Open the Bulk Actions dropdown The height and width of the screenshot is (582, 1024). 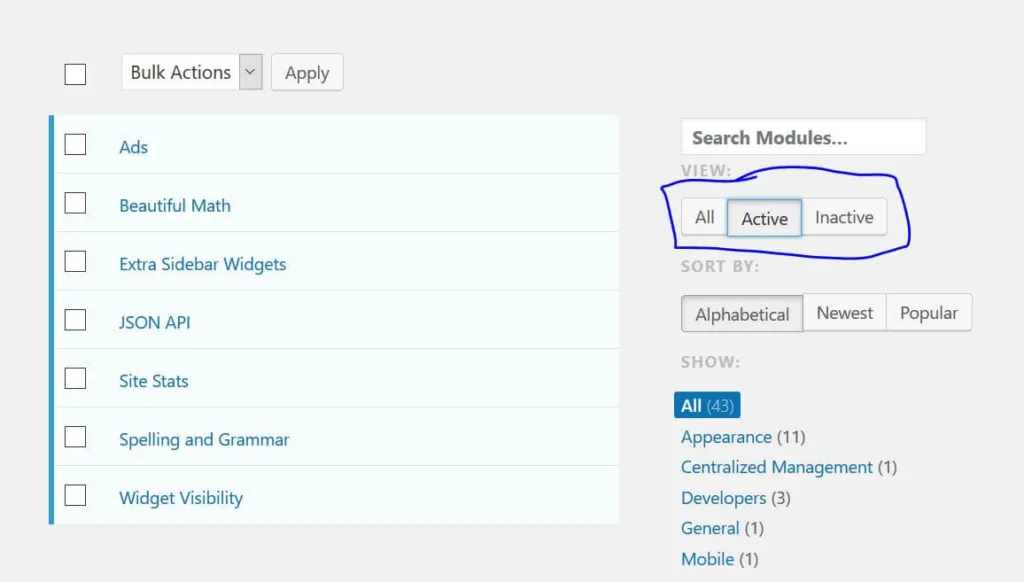click(191, 71)
